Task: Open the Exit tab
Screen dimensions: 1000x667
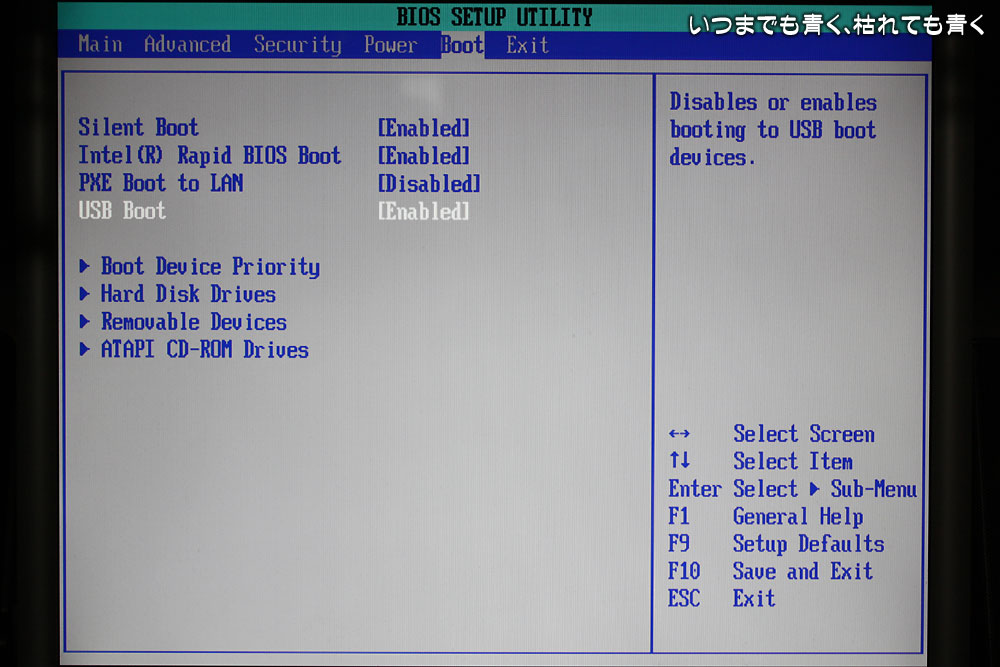Action: [527, 45]
